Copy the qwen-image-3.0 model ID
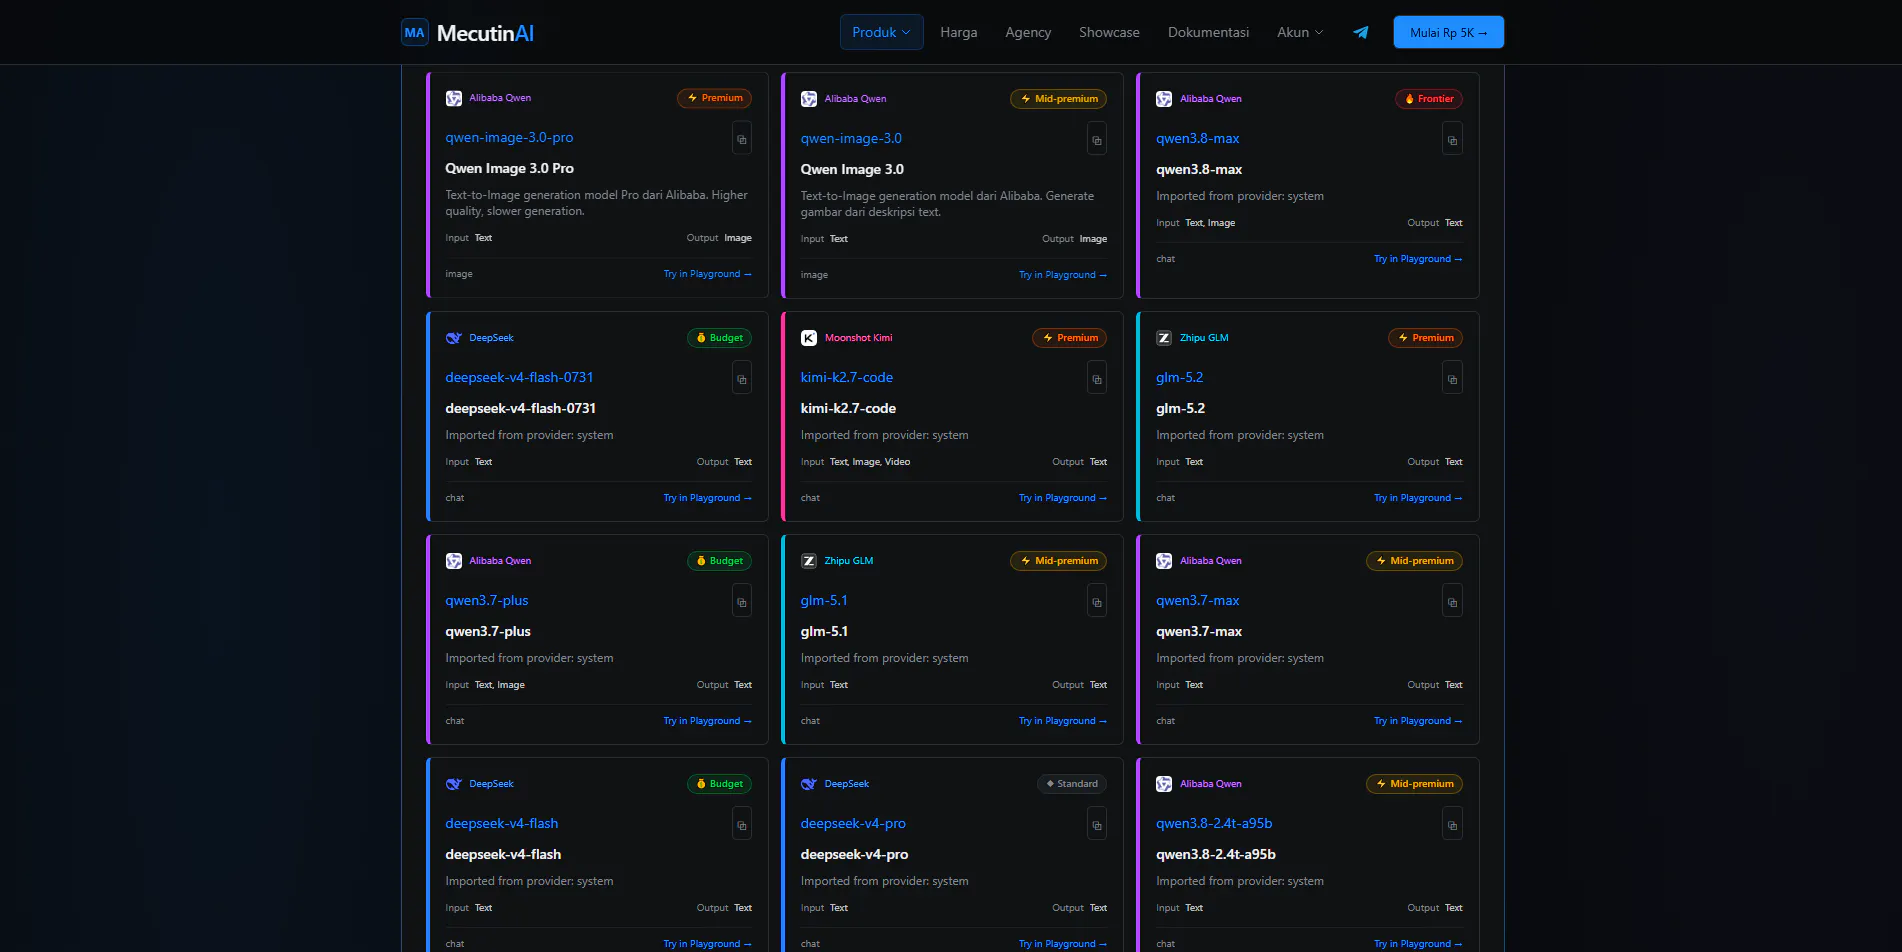This screenshot has height=952, width=1902. tap(1097, 140)
